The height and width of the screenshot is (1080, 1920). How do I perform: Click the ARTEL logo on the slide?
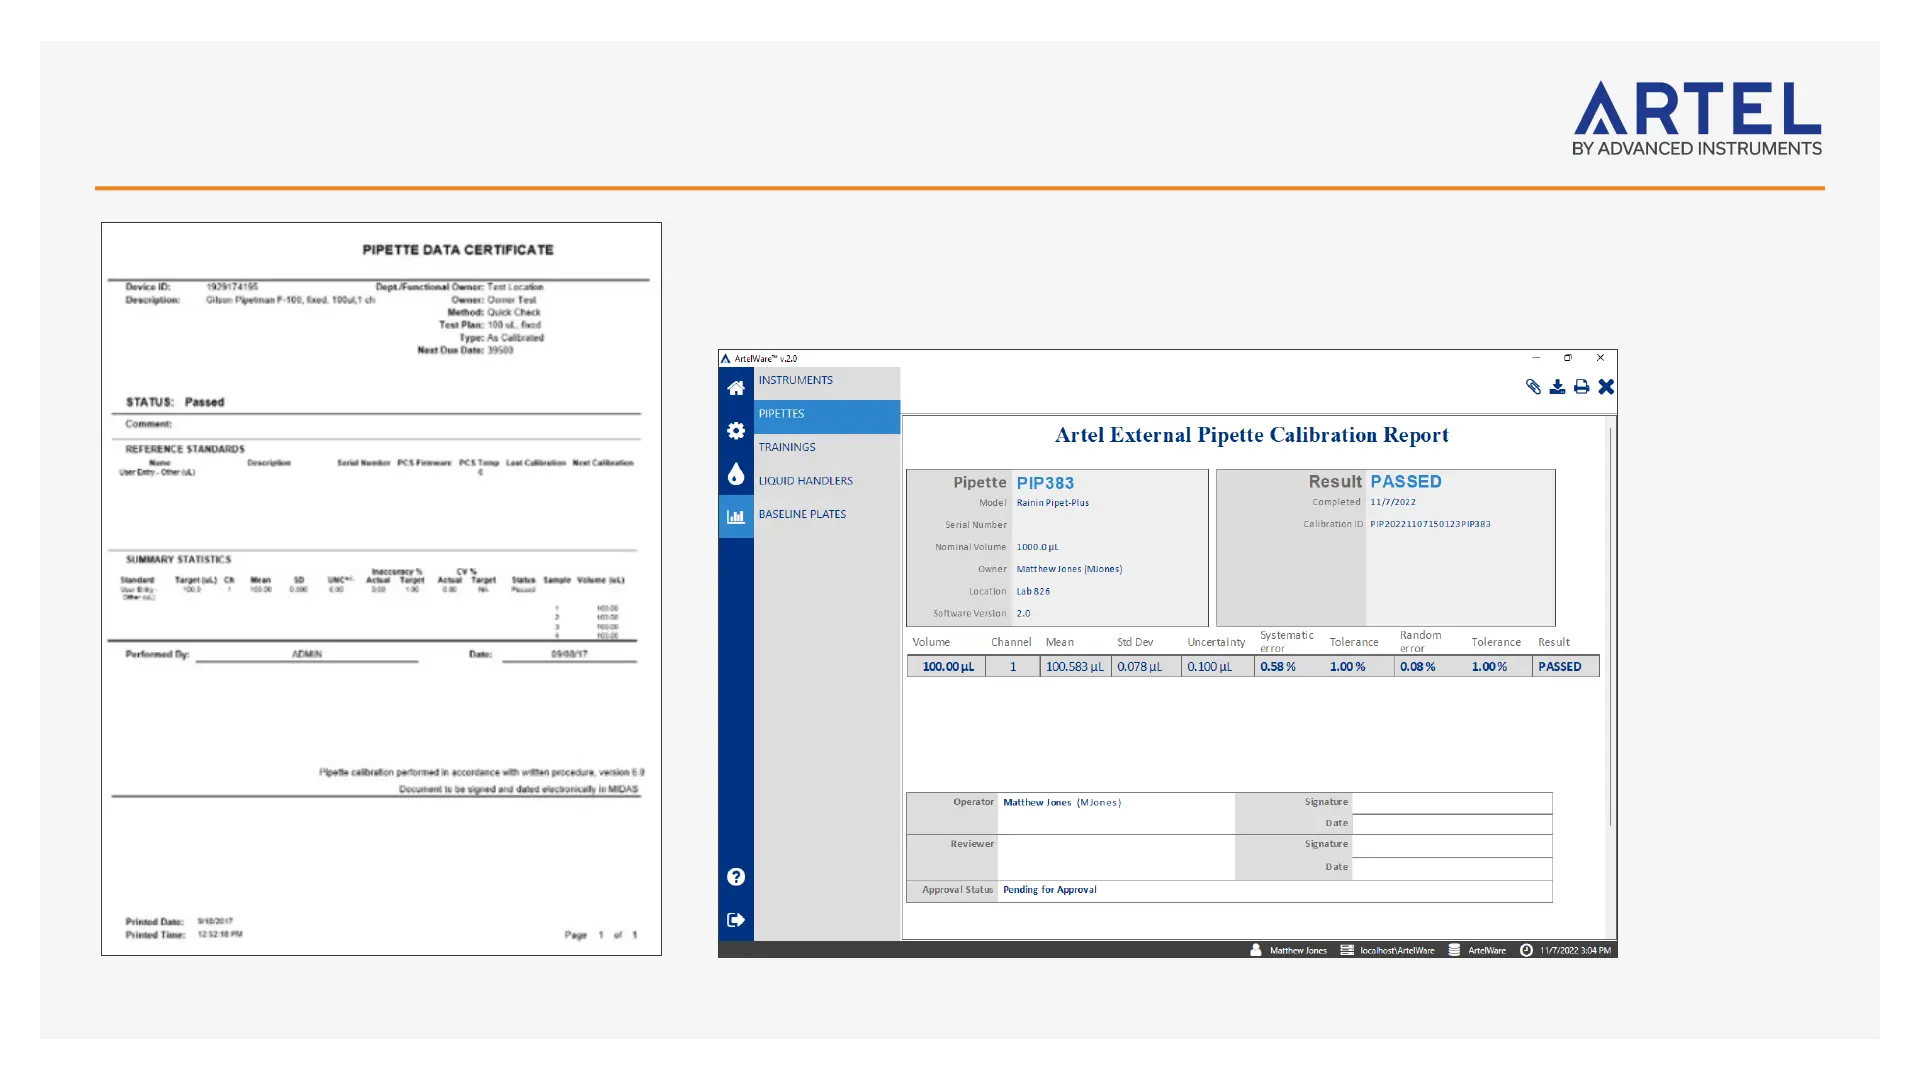click(1697, 118)
